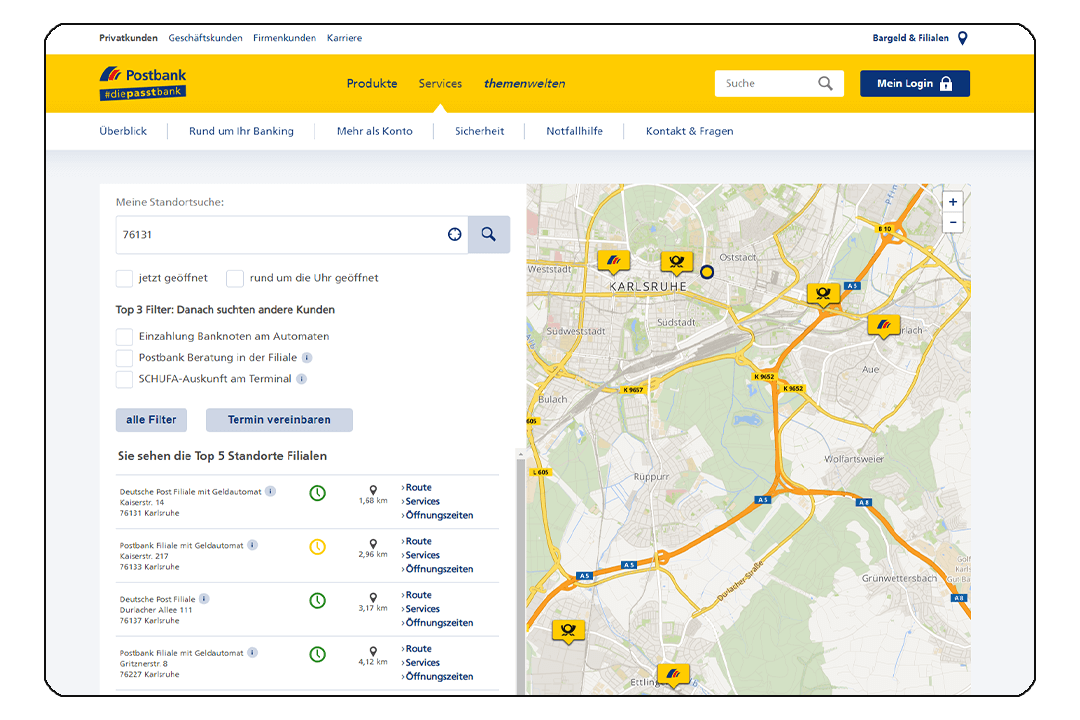Click the 'Termin vereinbaren' button

pos(280,420)
